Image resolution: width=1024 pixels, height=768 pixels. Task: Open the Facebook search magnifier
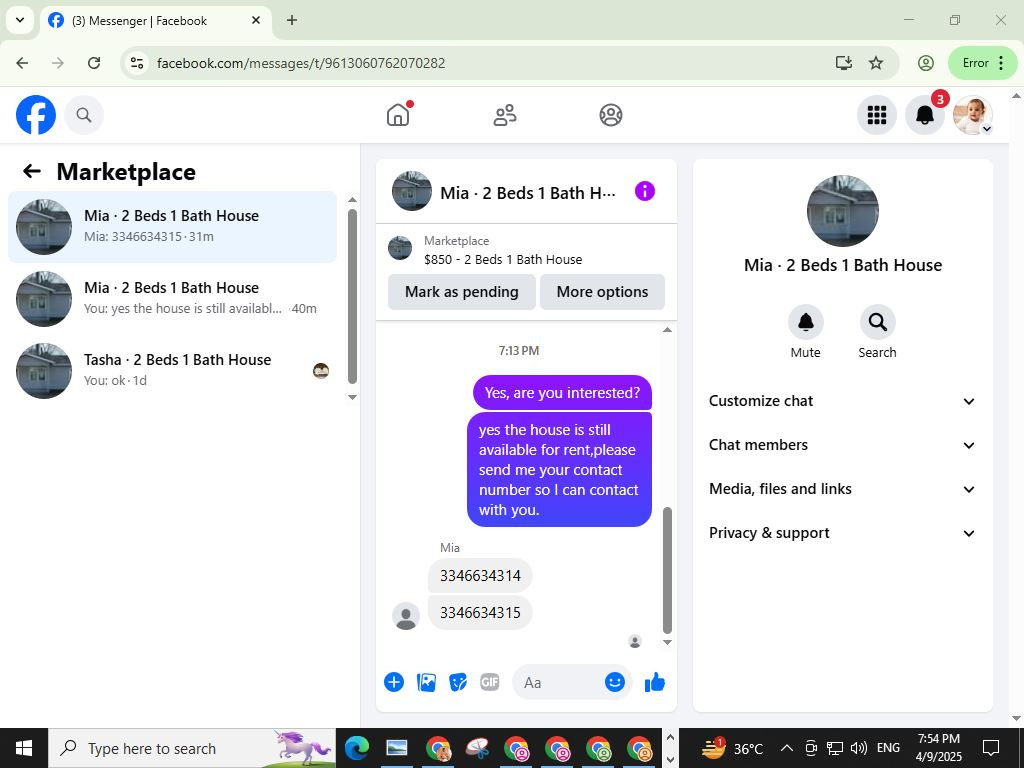coord(84,115)
